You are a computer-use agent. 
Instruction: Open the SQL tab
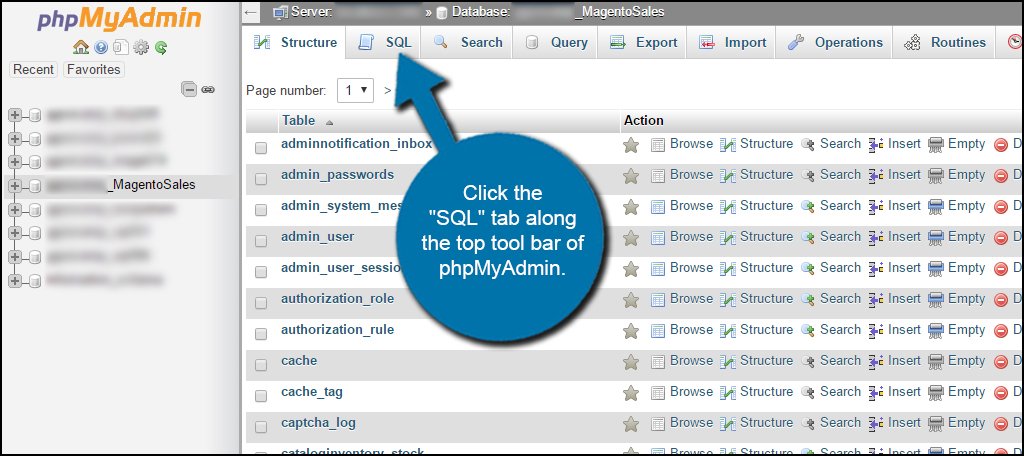coord(385,42)
